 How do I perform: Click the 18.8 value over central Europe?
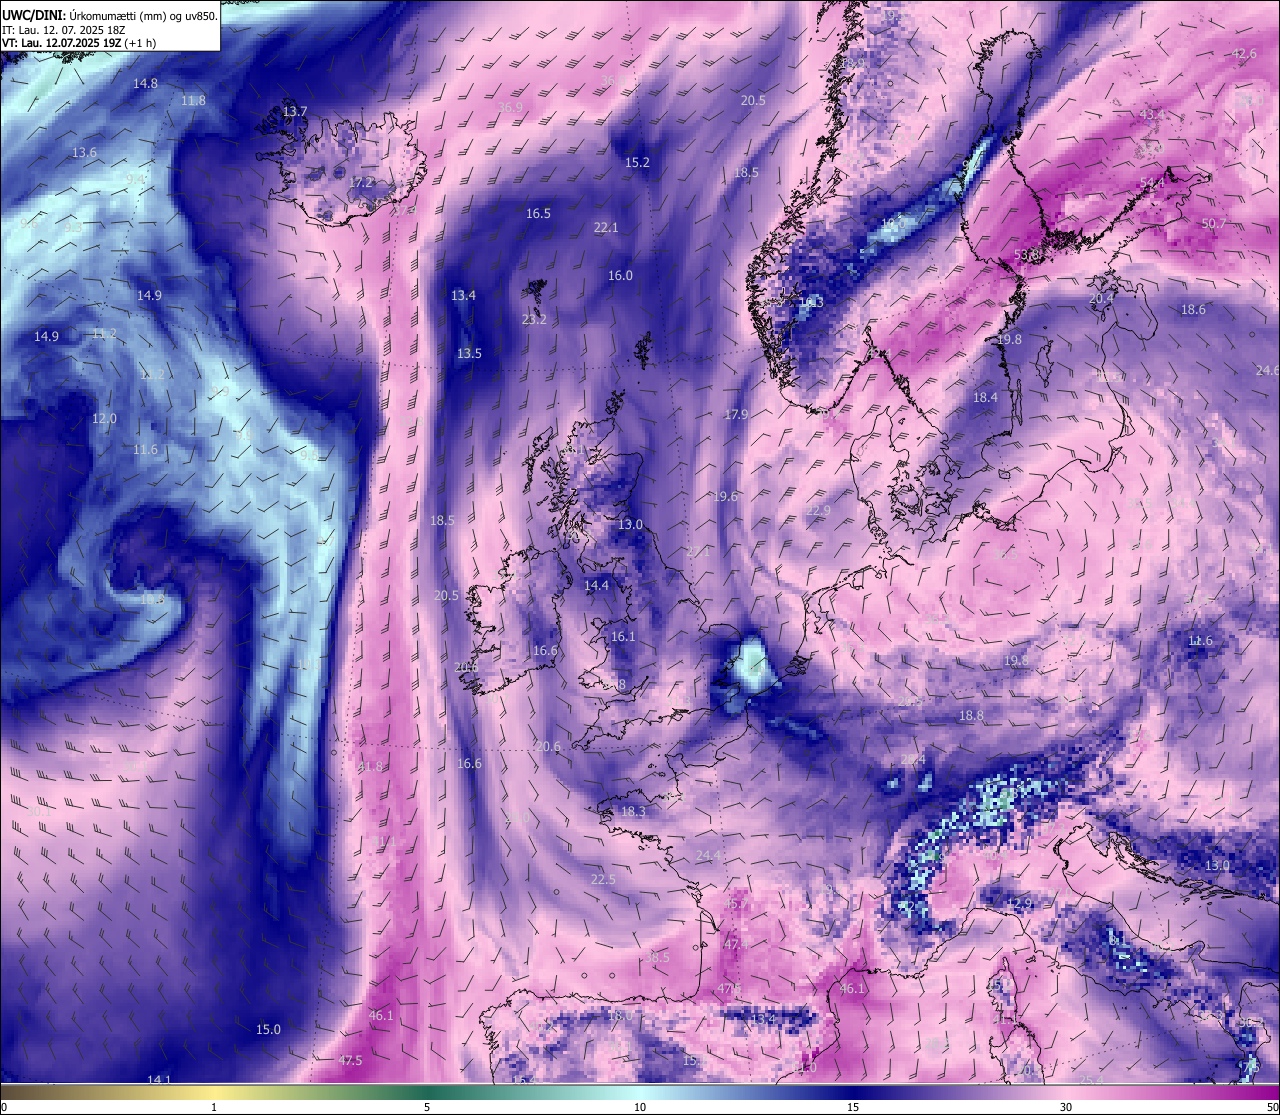coord(971,716)
